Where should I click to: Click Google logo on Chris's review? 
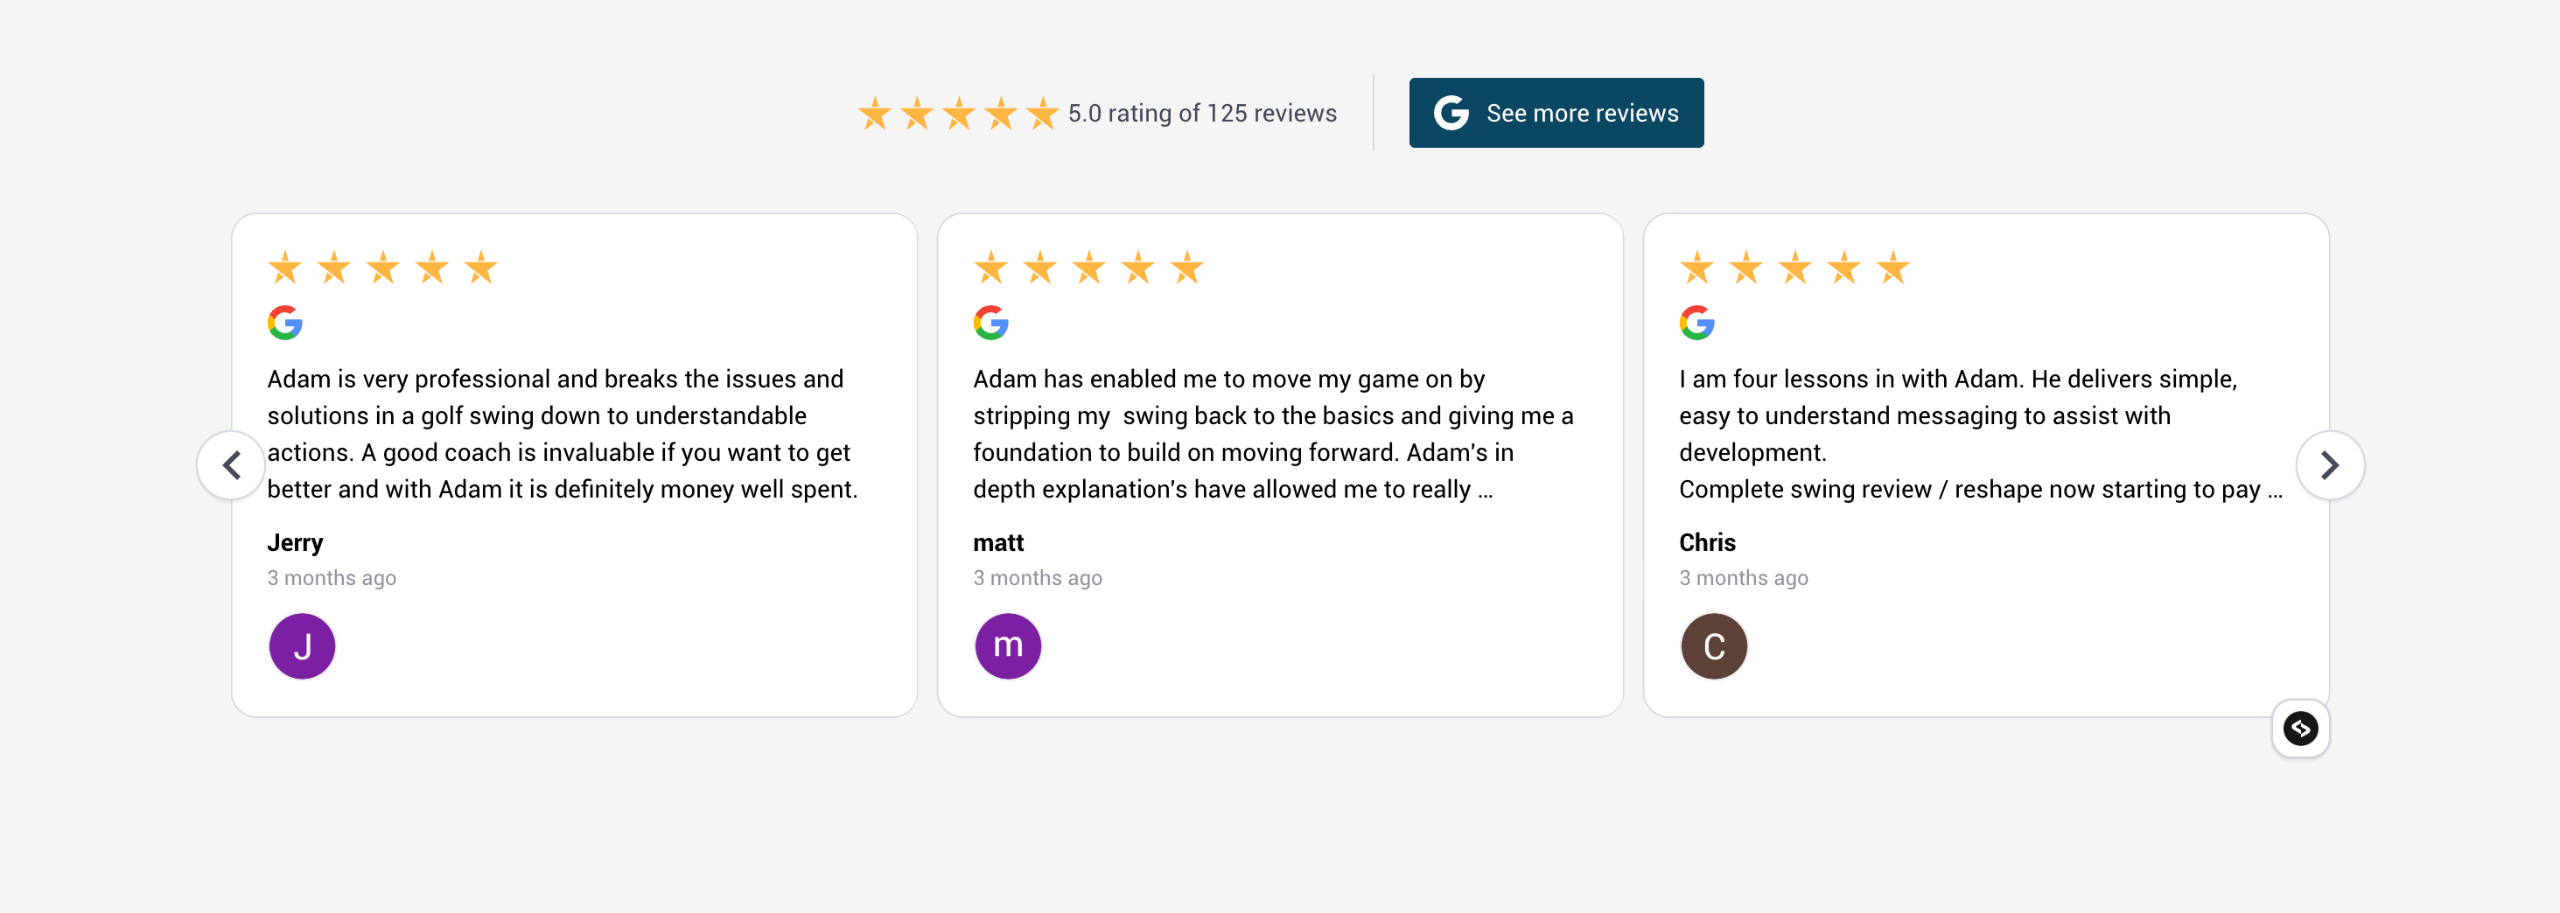[1697, 323]
